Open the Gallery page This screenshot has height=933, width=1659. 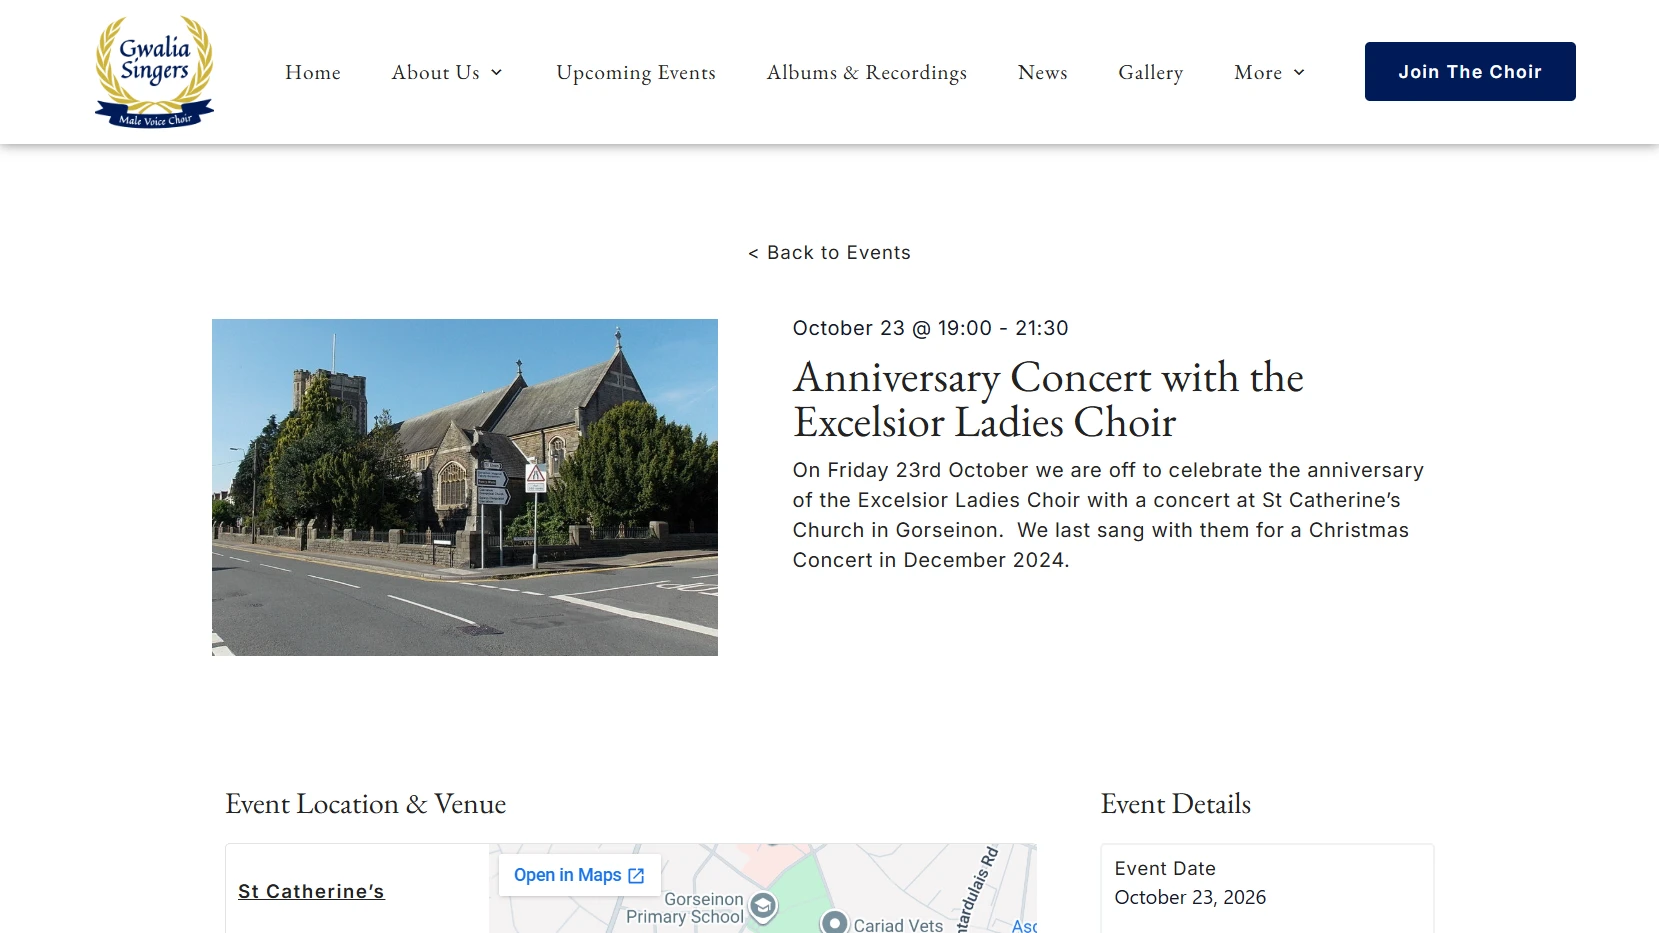tap(1151, 73)
